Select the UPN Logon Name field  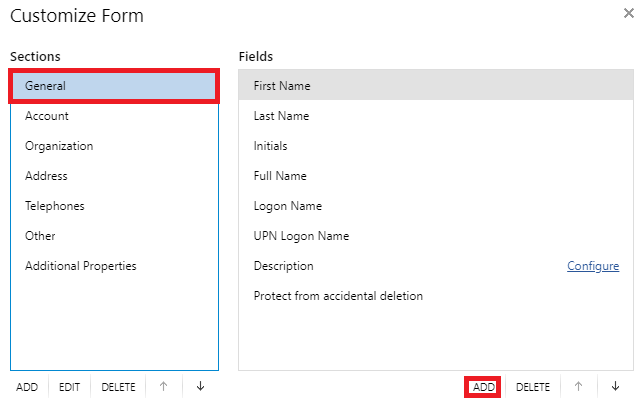[x=436, y=236]
